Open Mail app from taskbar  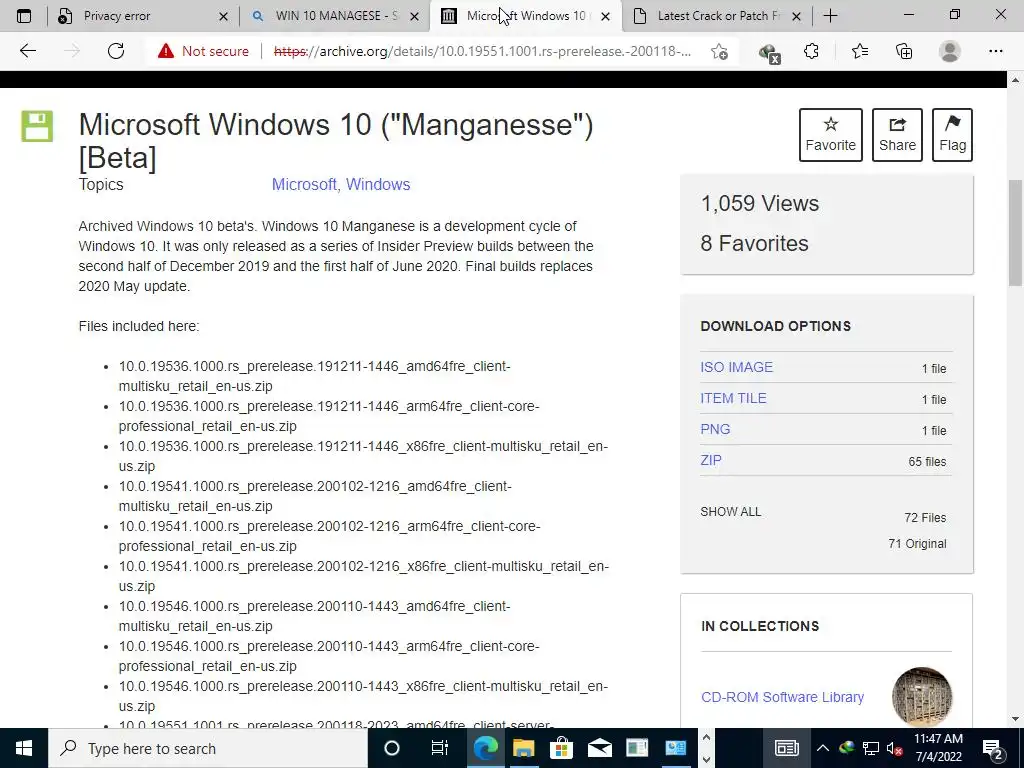pos(599,748)
